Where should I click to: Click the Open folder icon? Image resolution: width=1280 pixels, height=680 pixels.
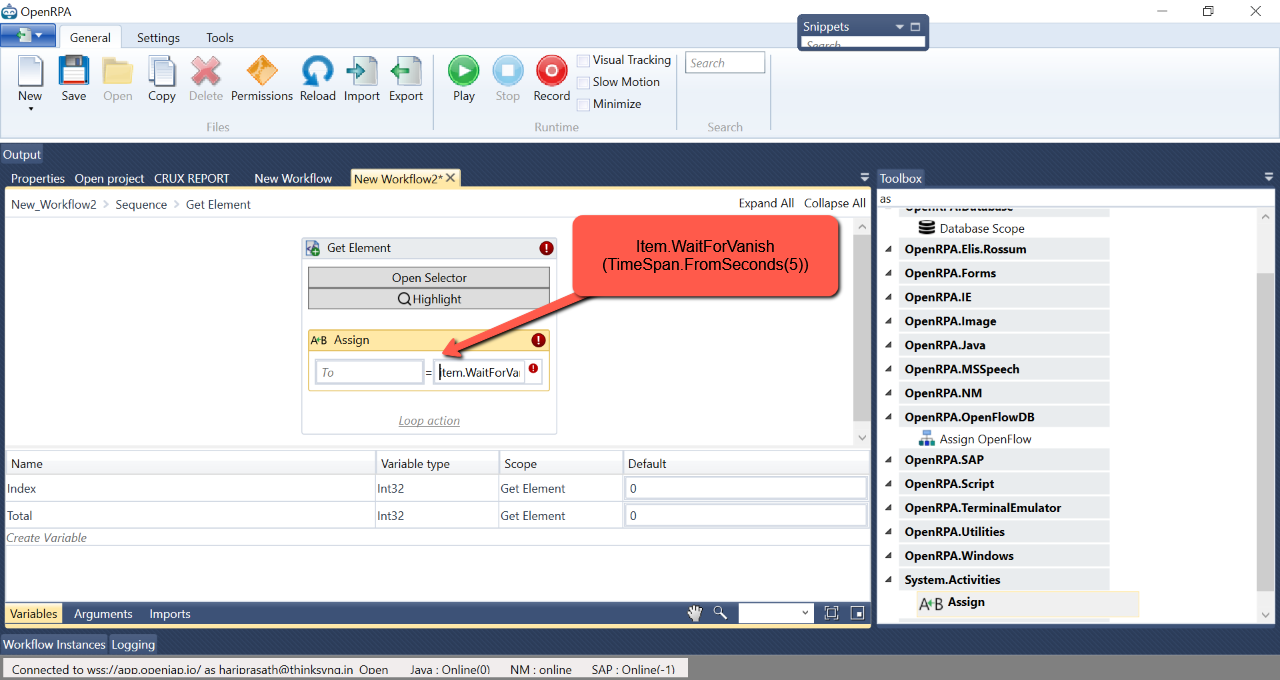point(118,71)
